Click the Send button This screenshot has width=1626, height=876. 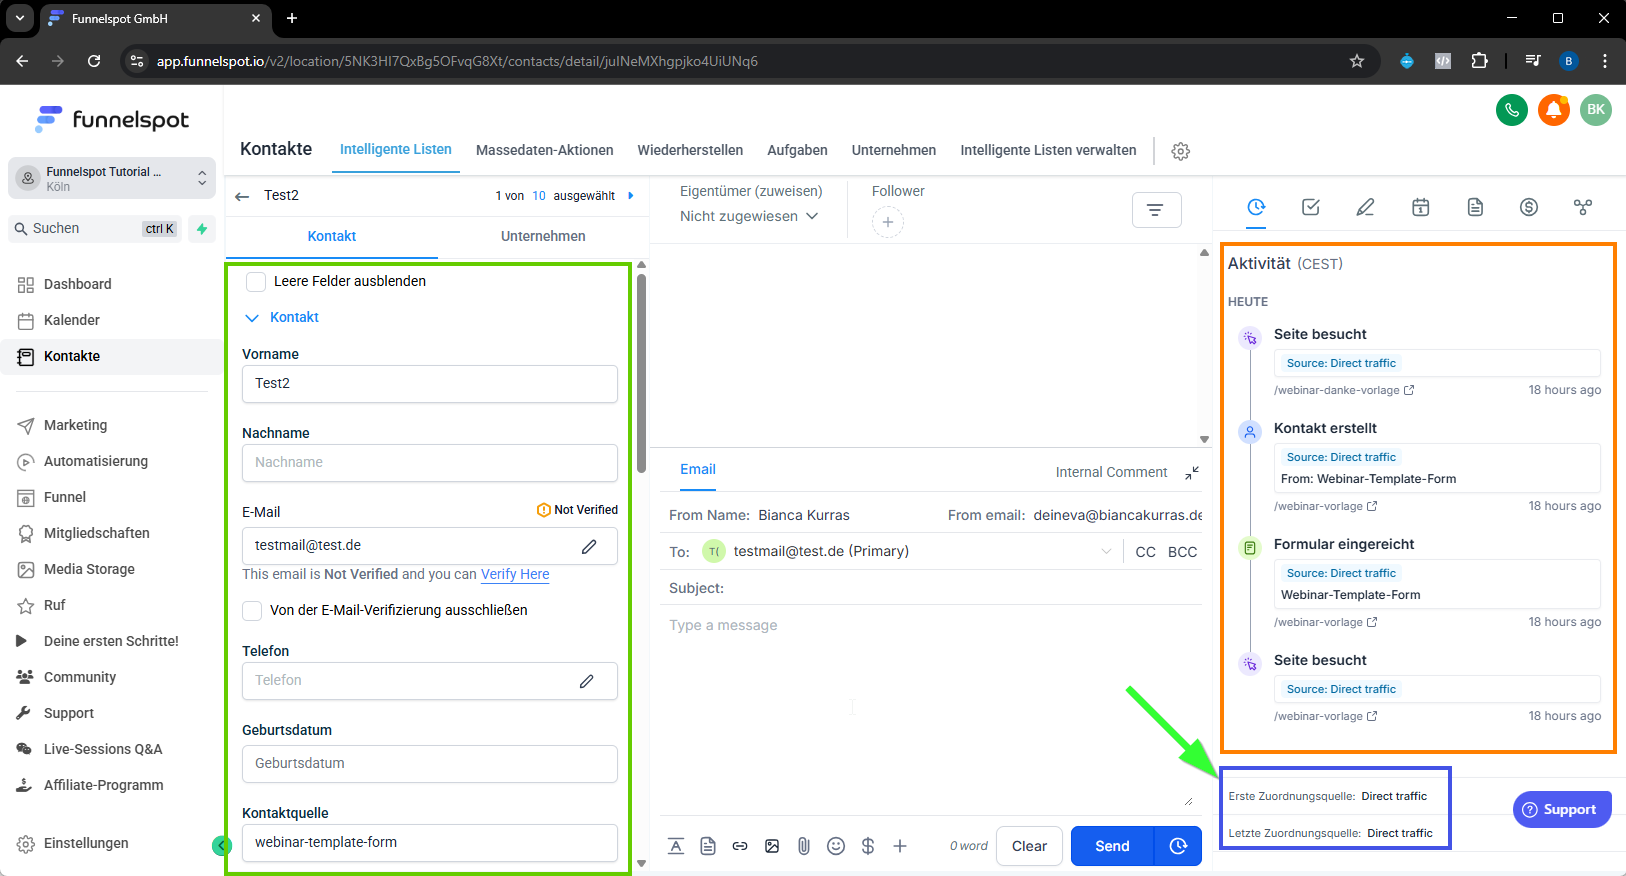(1112, 846)
